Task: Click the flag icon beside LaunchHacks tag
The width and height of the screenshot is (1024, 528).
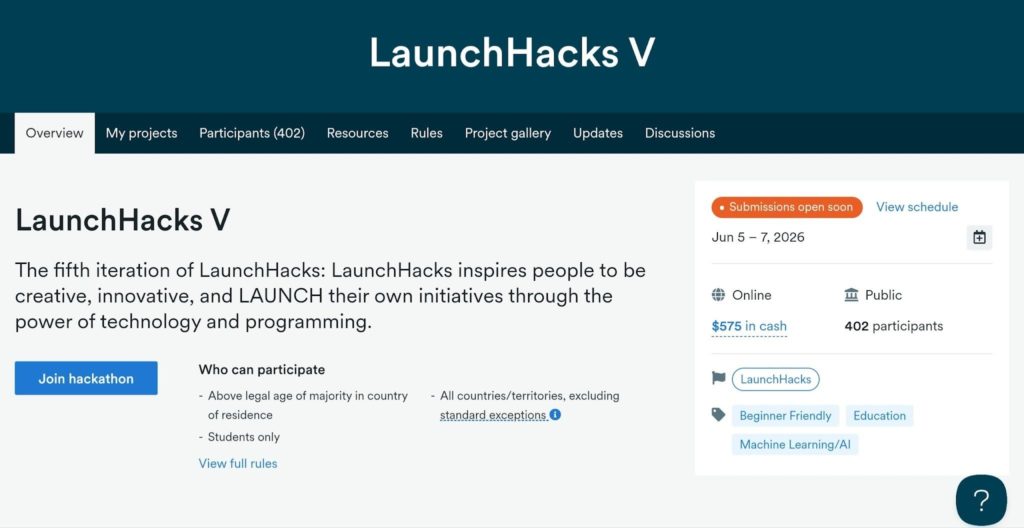Action: tap(718, 378)
